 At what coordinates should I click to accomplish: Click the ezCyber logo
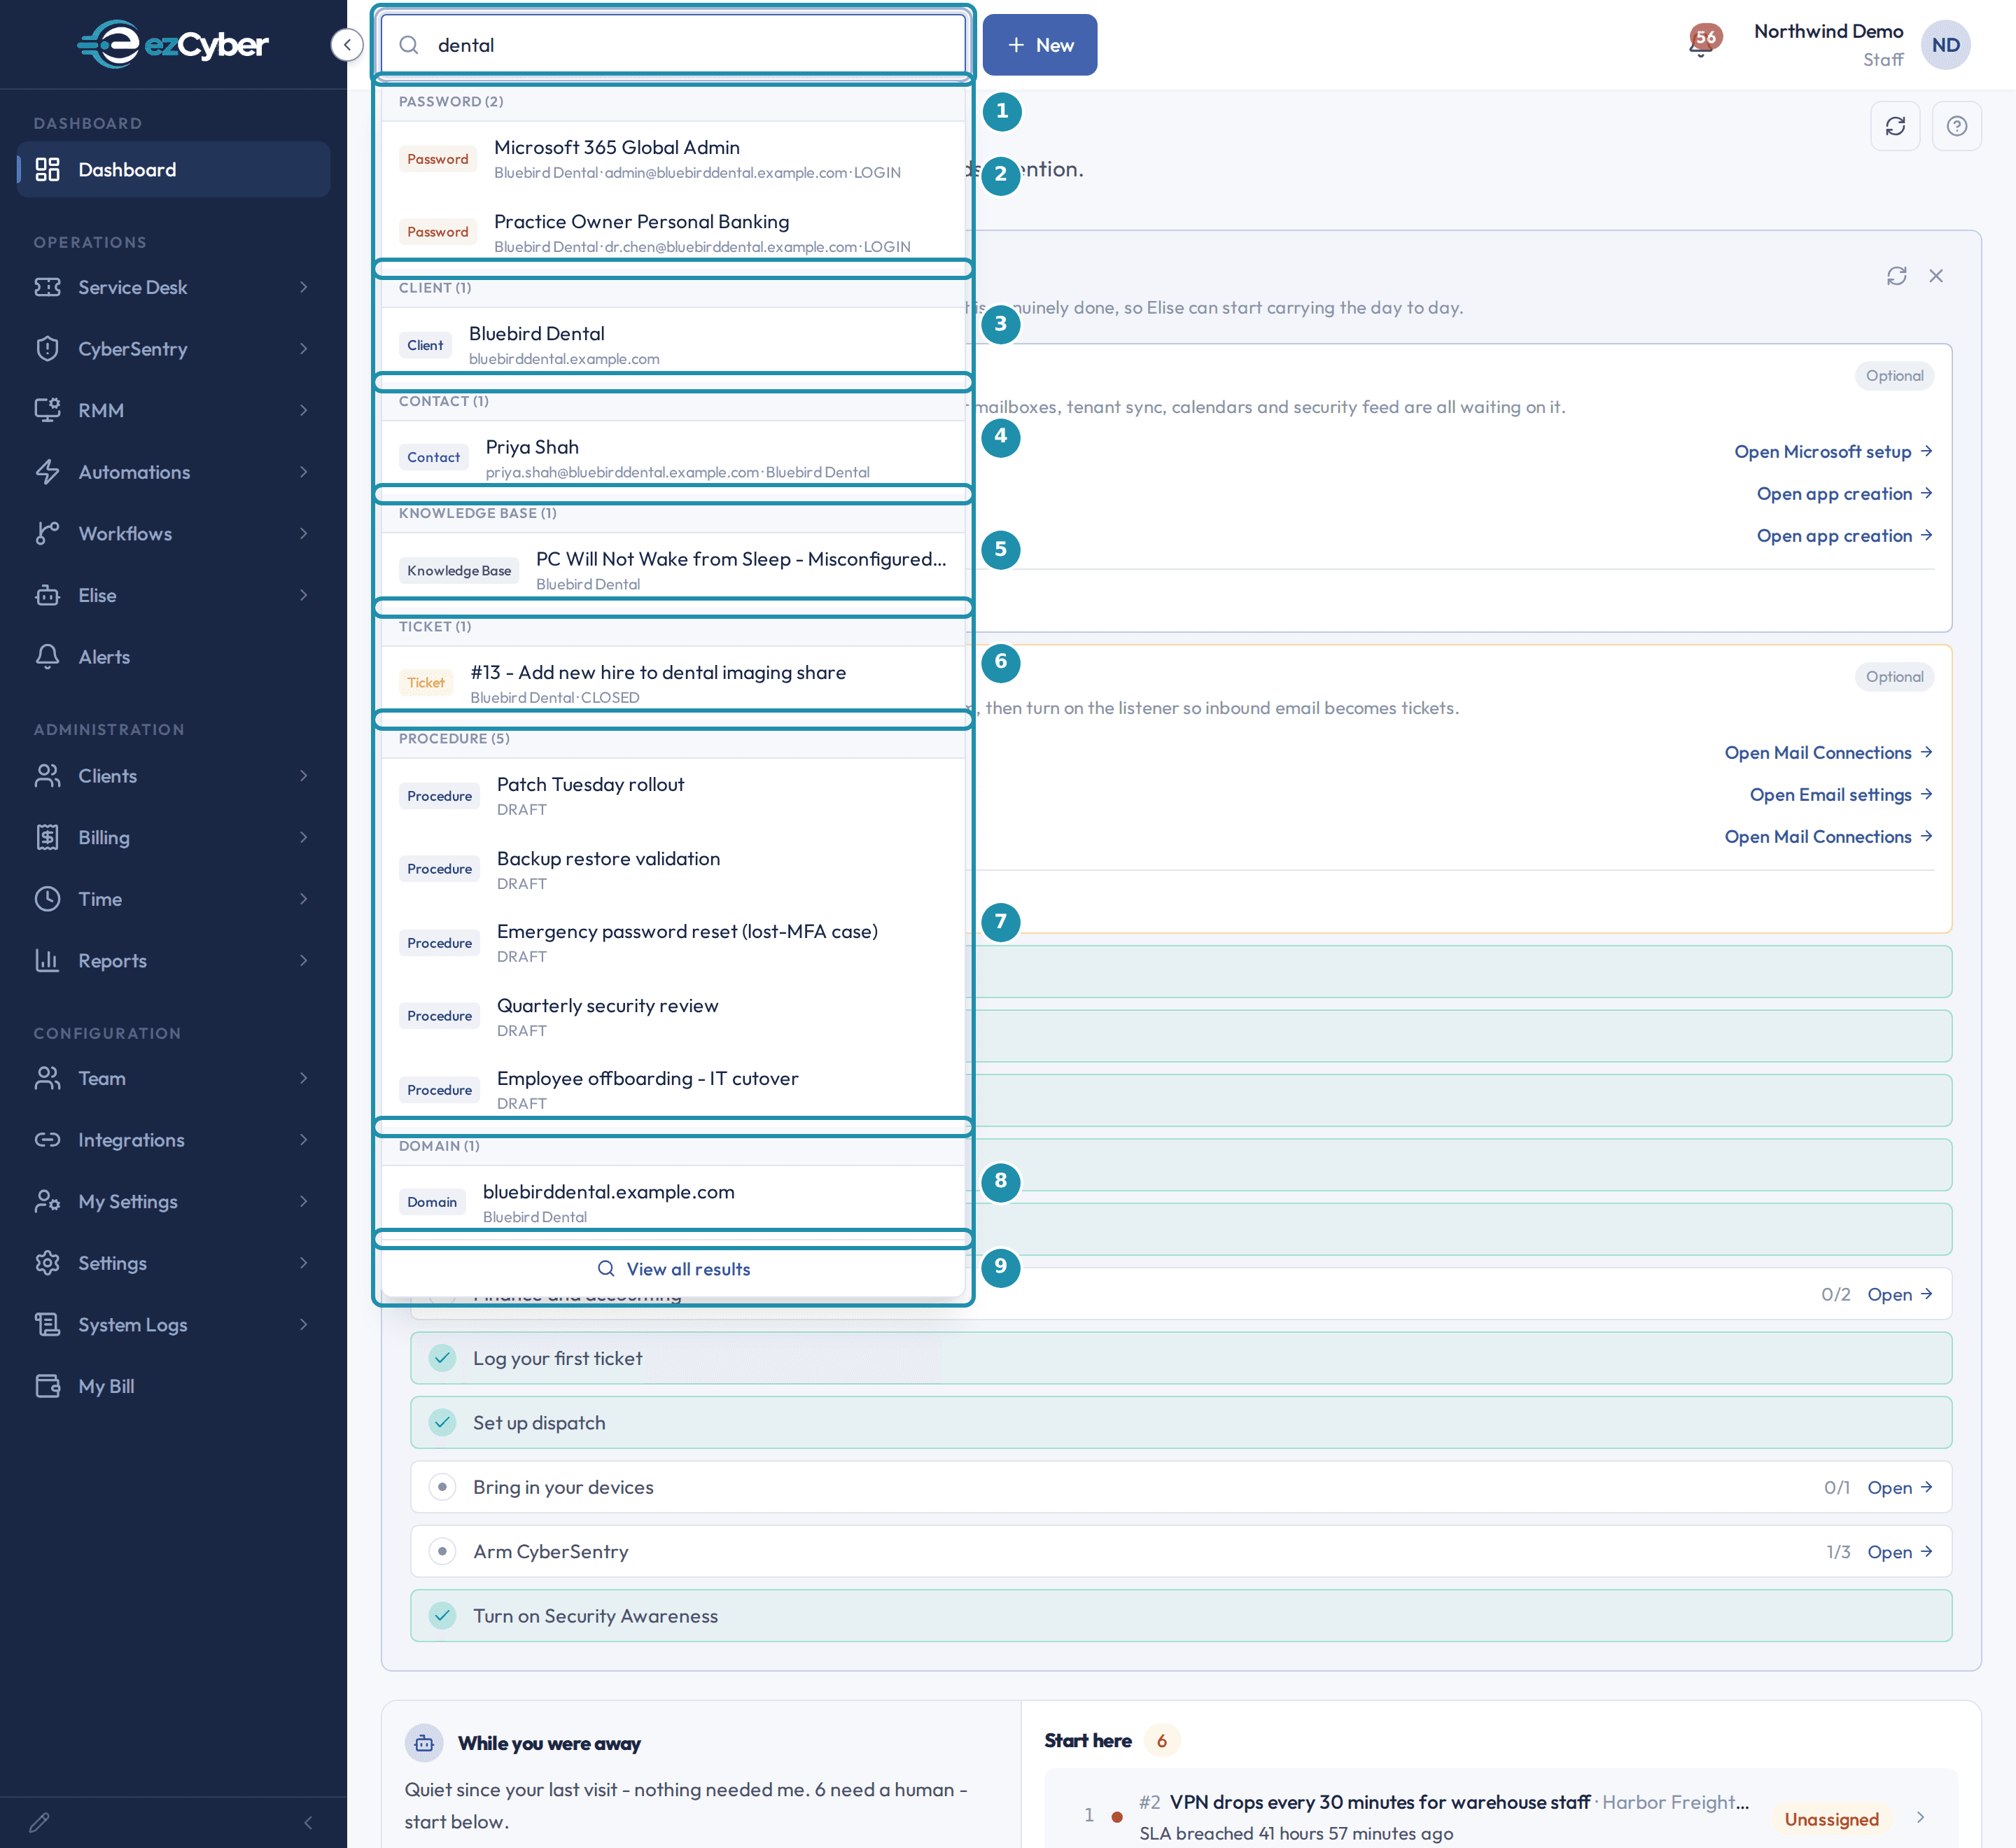pos(173,44)
